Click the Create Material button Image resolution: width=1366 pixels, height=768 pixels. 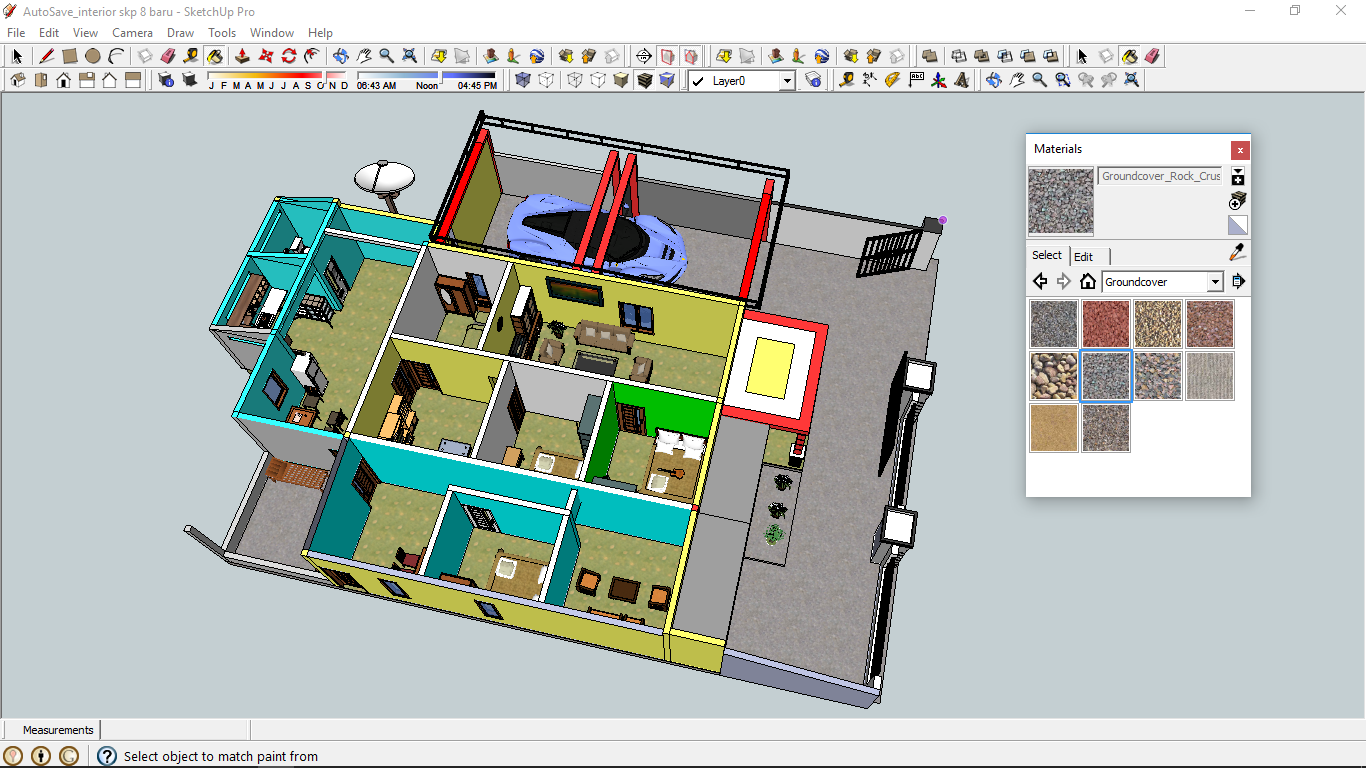[1238, 201]
